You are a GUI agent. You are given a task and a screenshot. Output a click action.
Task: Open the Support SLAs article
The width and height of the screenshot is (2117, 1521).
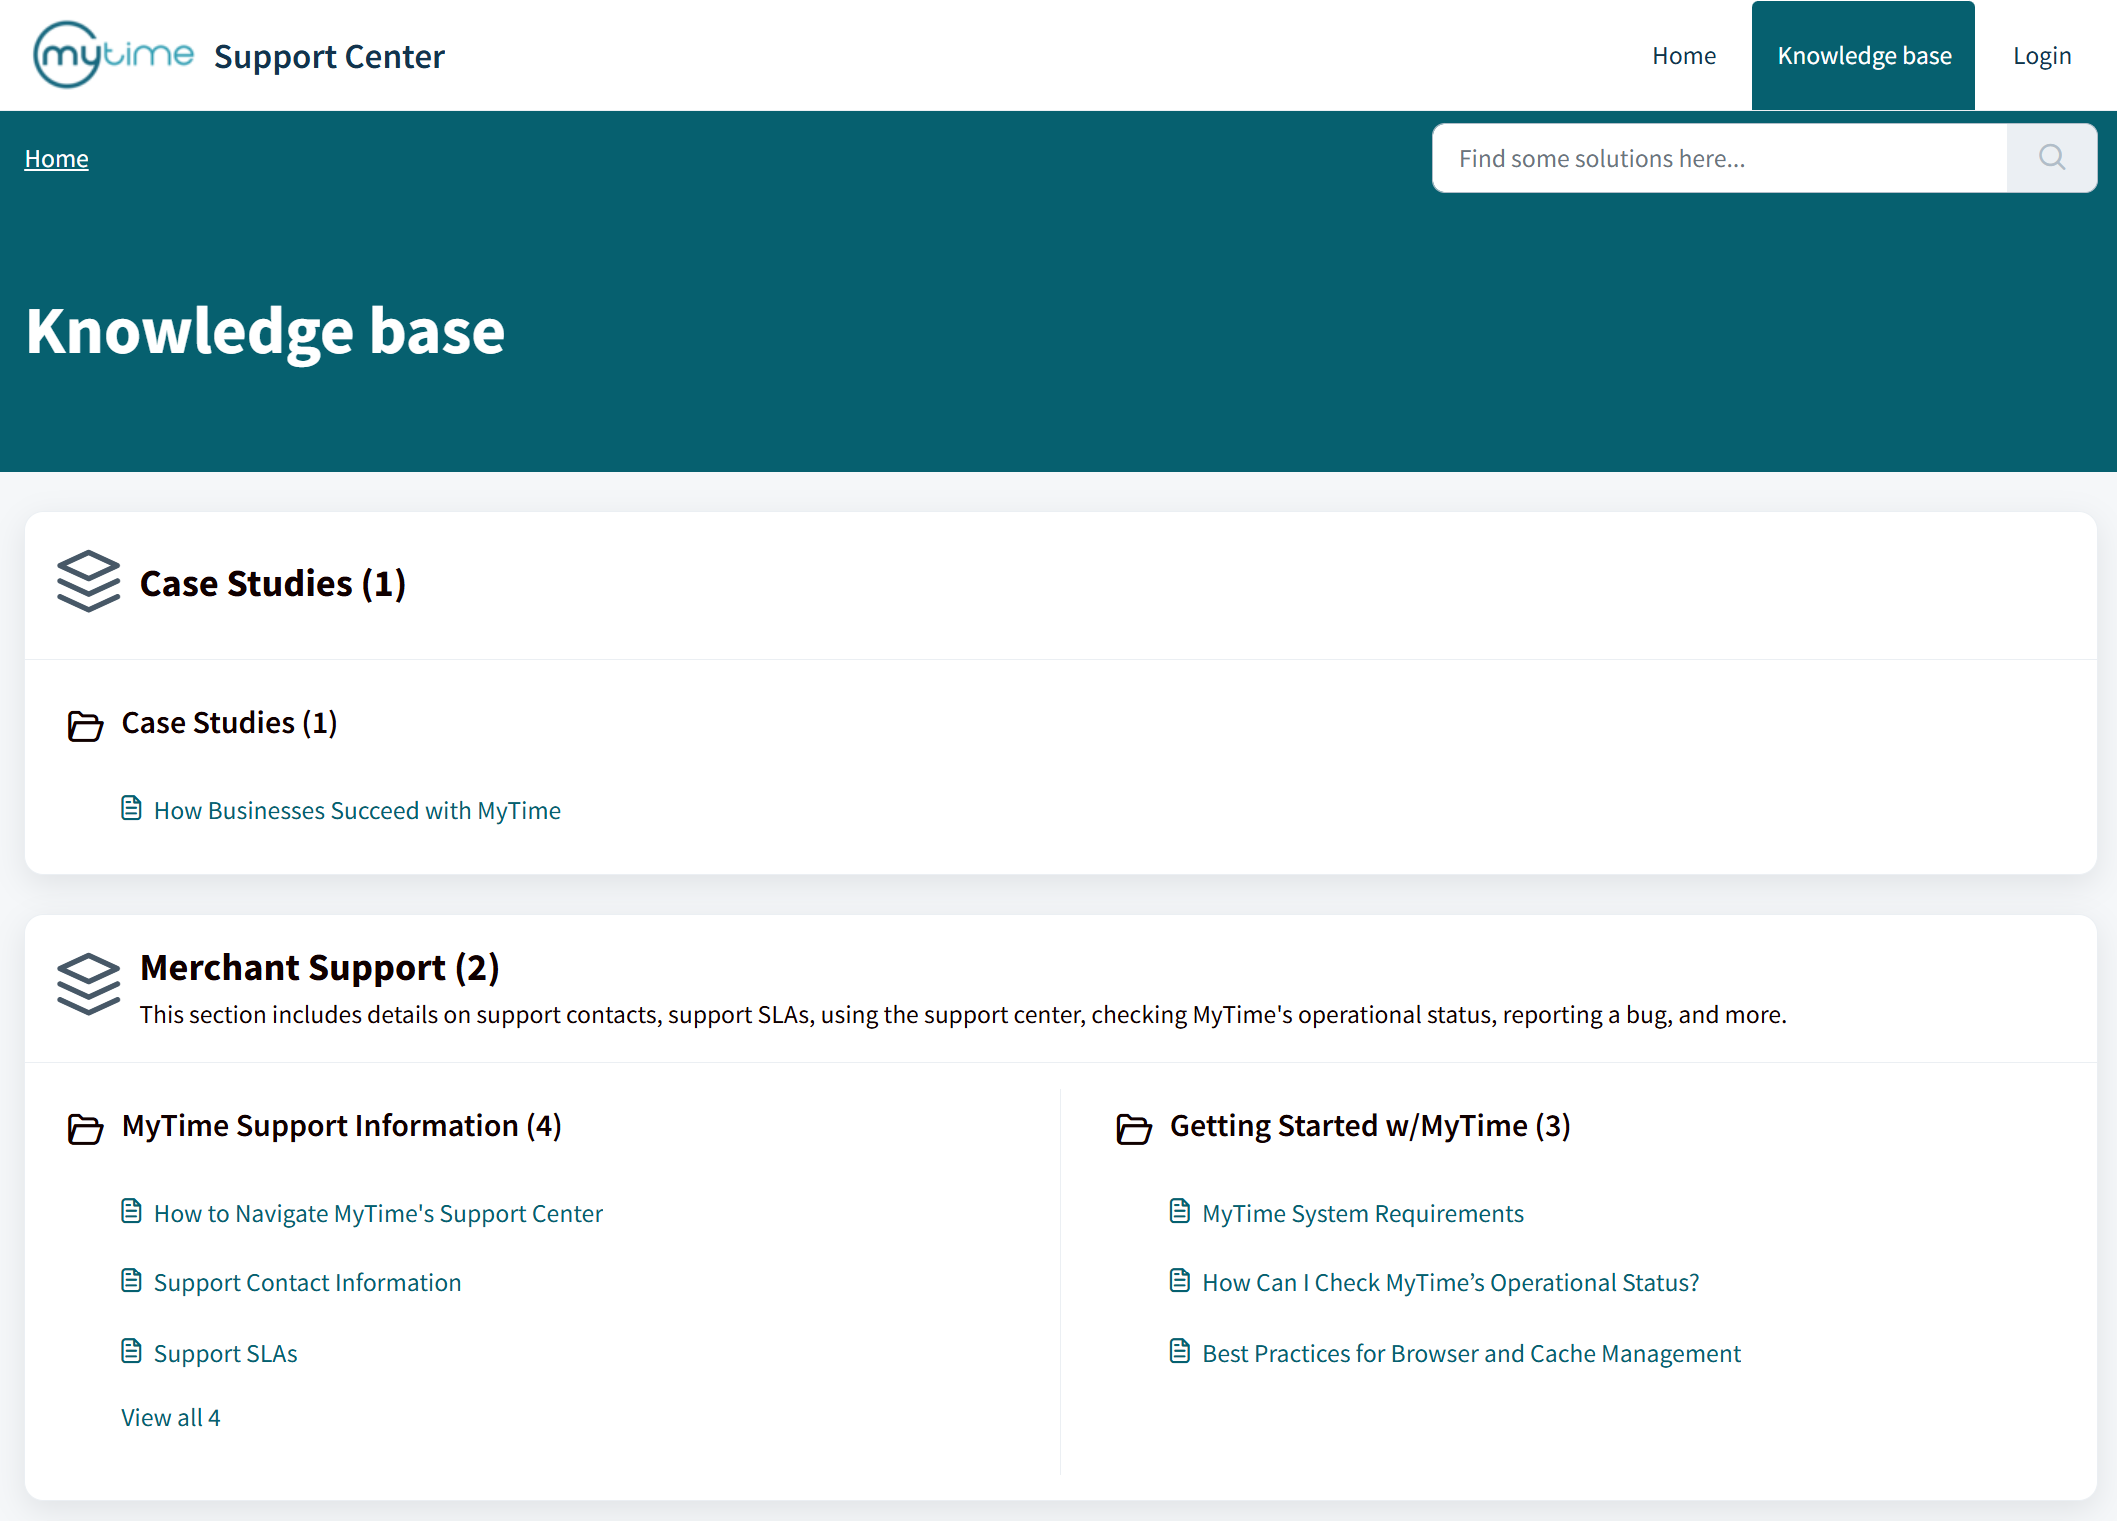pyautogui.click(x=226, y=1353)
